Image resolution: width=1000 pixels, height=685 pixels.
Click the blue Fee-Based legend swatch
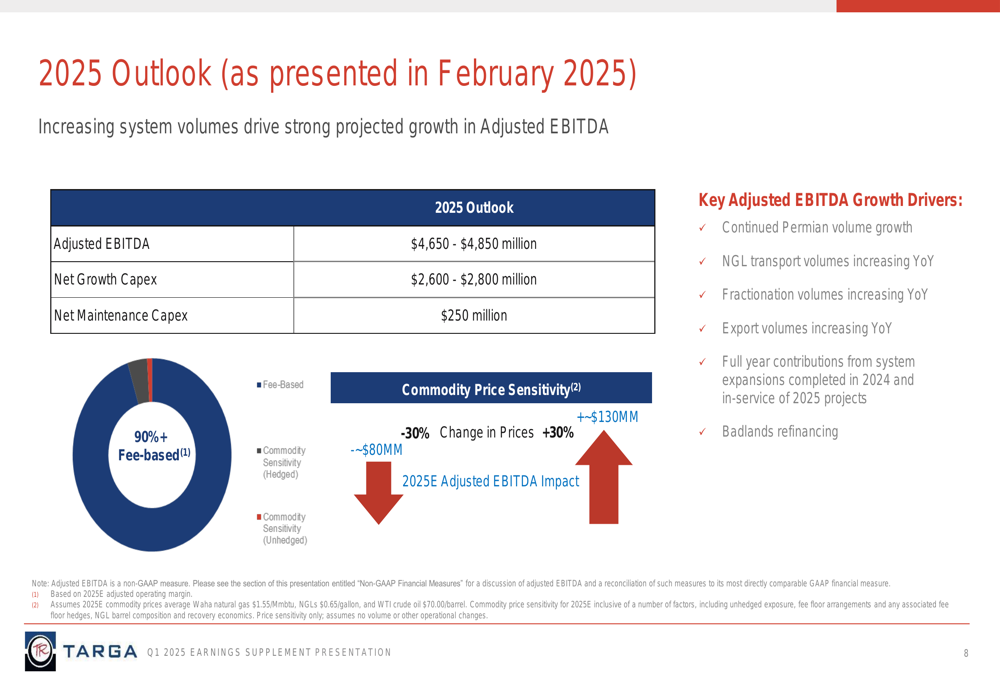pyautogui.click(x=259, y=385)
